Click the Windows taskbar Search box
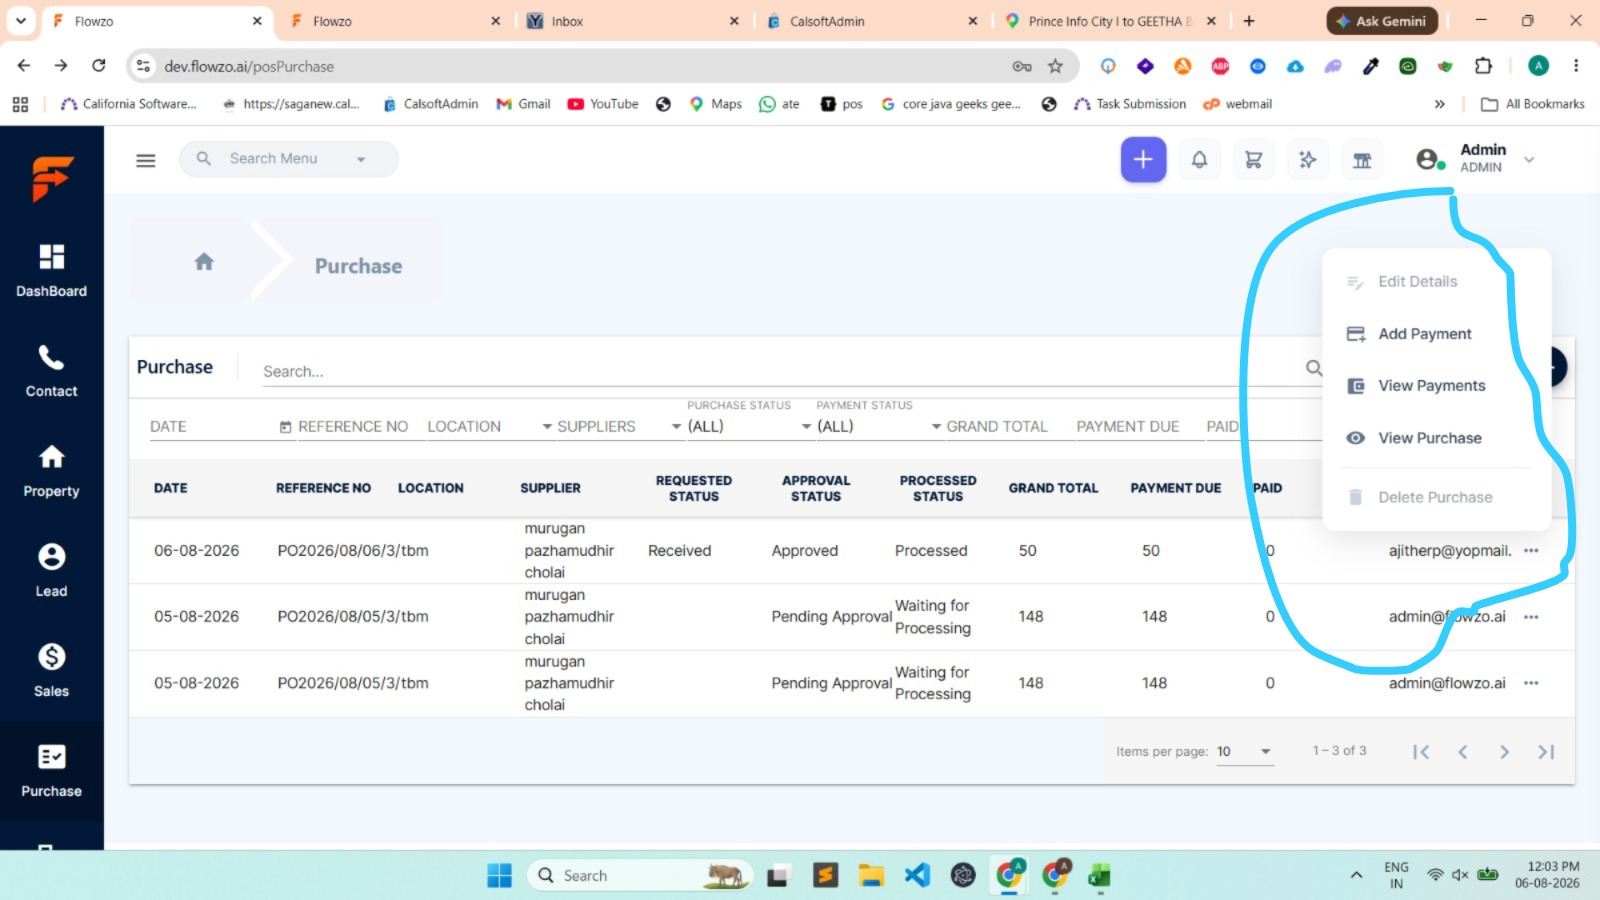Viewport: 1600px width, 900px height. tap(640, 876)
